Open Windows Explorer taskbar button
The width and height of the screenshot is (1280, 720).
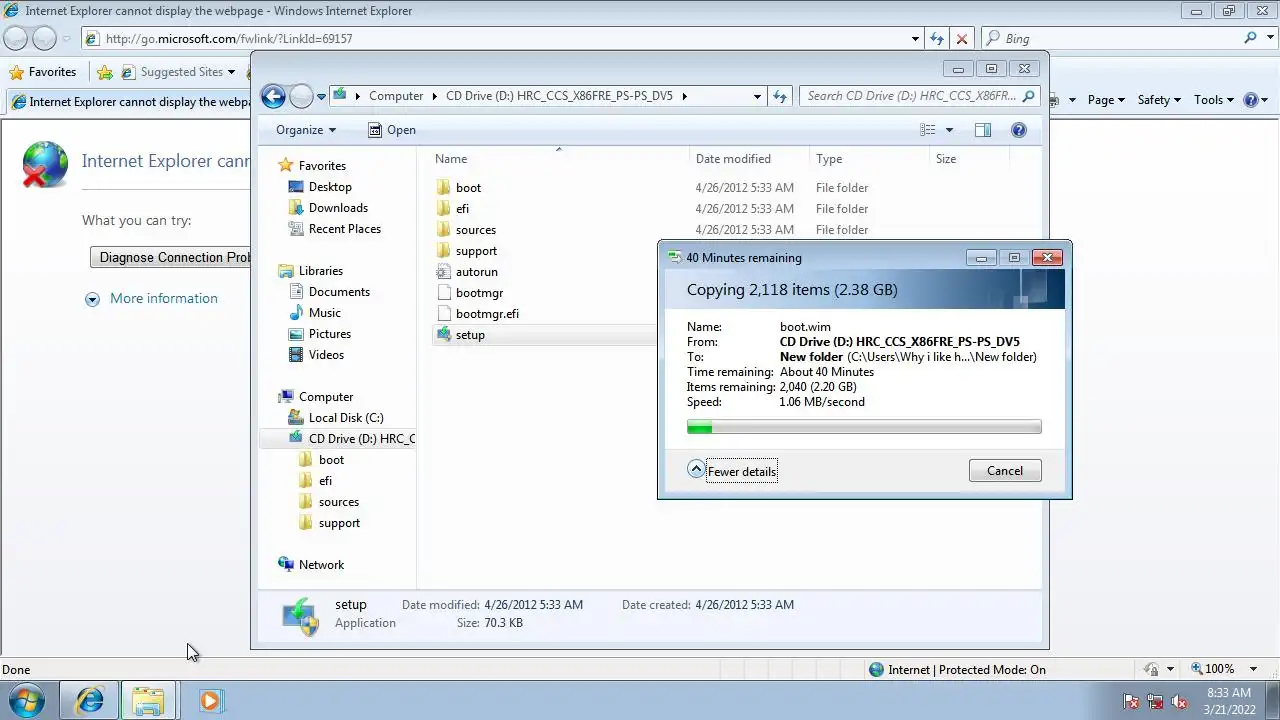tap(148, 700)
